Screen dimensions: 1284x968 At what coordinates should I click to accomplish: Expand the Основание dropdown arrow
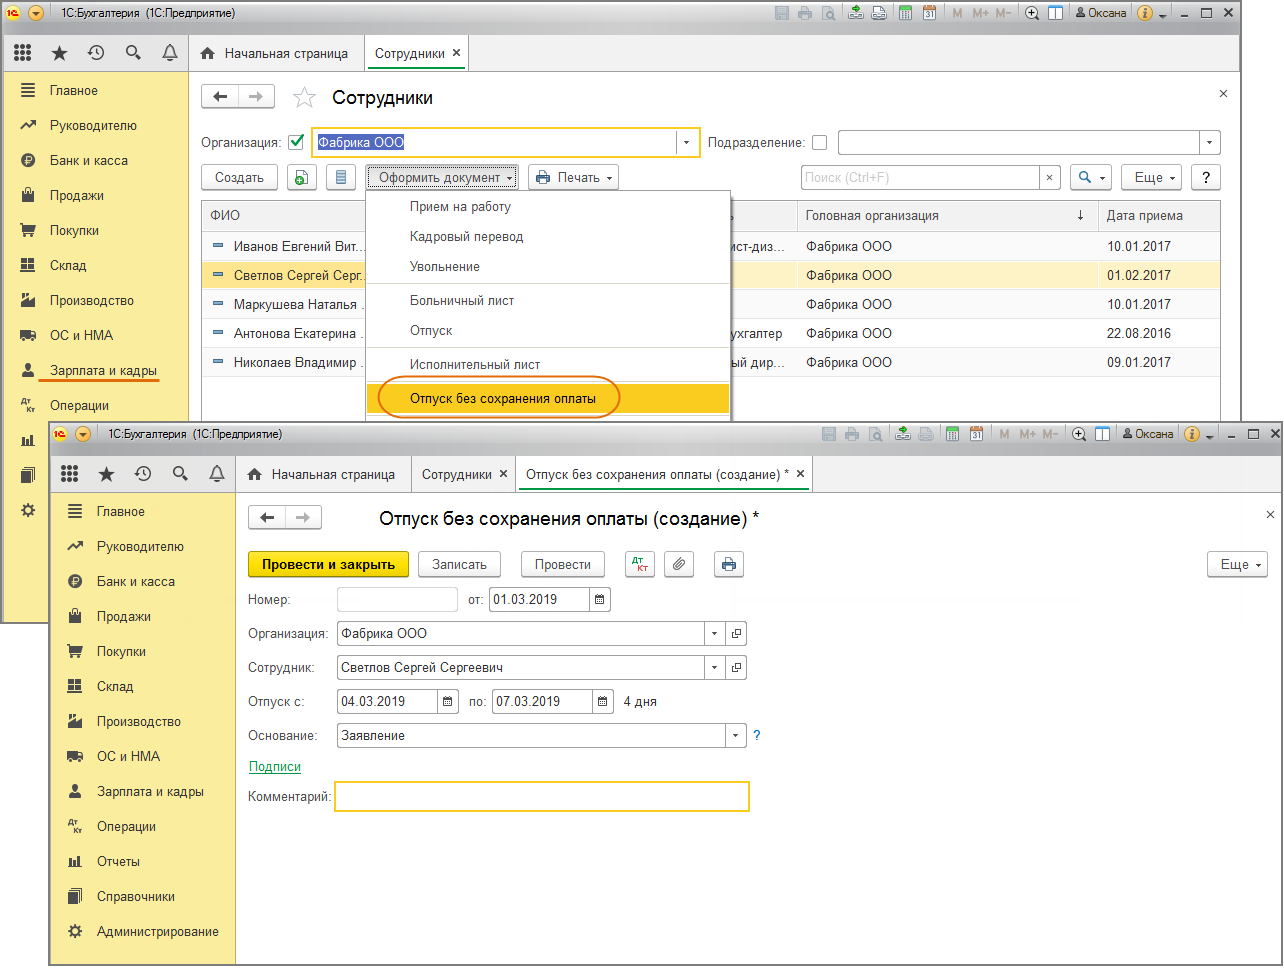click(x=736, y=736)
